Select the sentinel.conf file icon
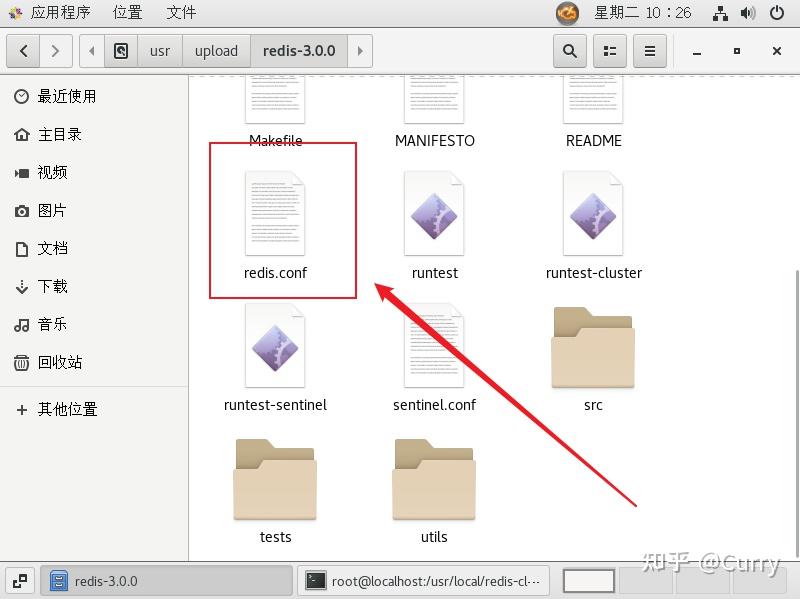 (x=434, y=345)
